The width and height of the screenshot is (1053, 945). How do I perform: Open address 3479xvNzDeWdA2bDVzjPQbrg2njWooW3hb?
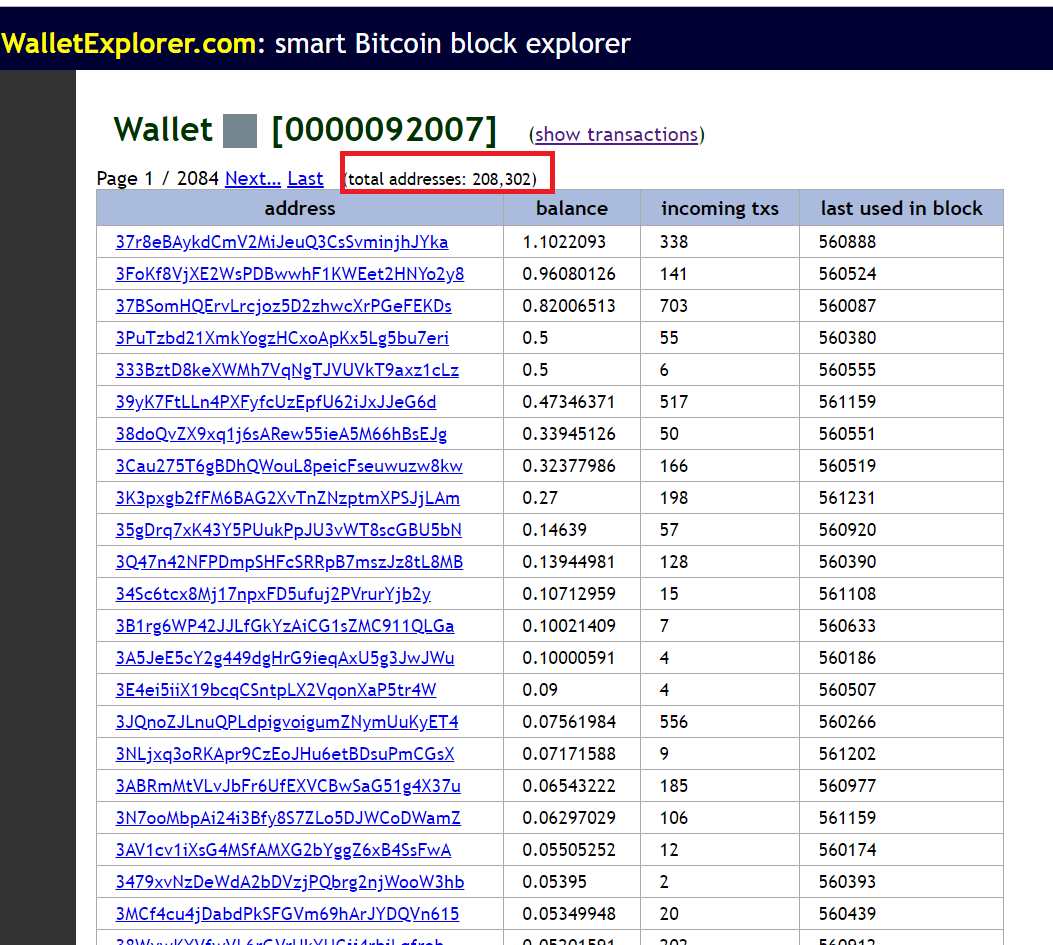coord(290,883)
